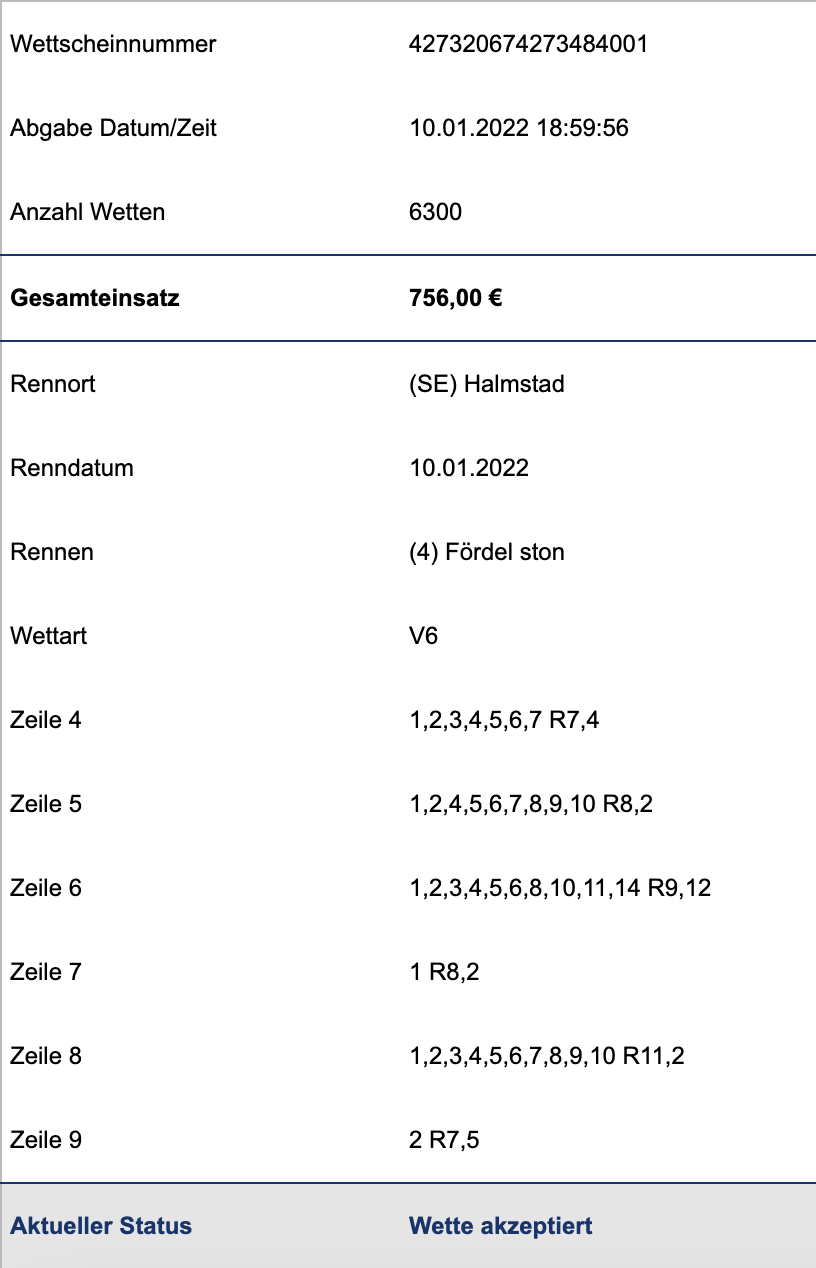Click the Renndatum label

72,468
